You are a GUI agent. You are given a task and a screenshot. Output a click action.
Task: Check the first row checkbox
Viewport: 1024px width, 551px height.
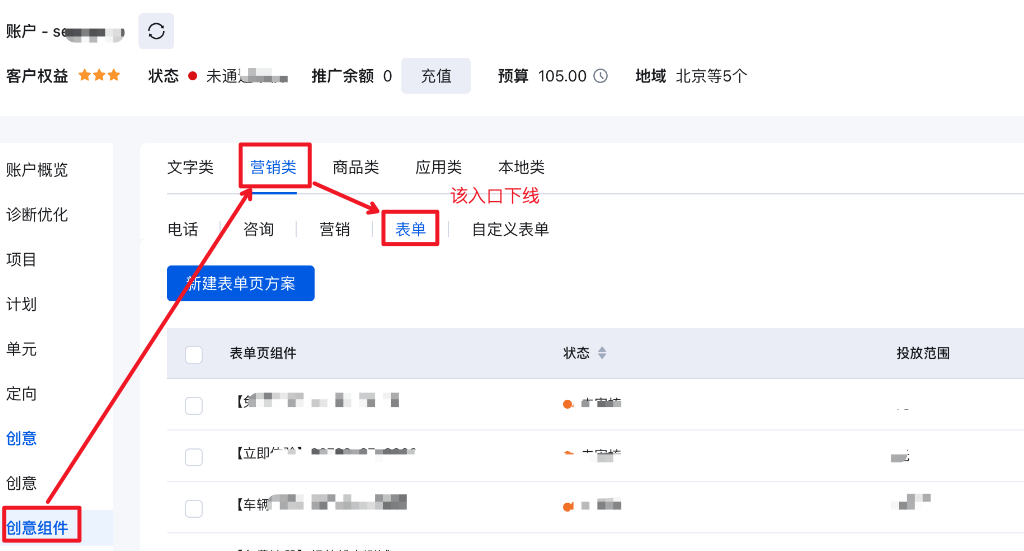(x=194, y=405)
